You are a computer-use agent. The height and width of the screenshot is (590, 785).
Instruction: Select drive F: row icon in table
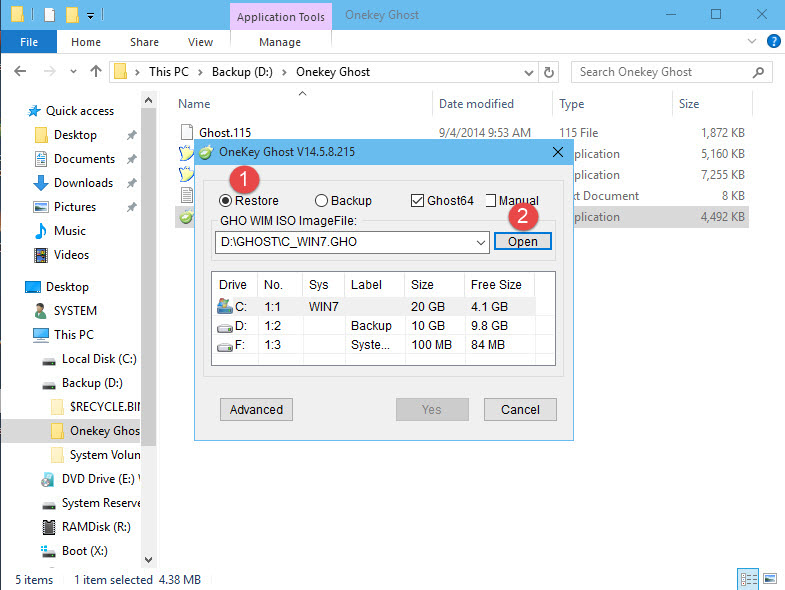coord(225,347)
